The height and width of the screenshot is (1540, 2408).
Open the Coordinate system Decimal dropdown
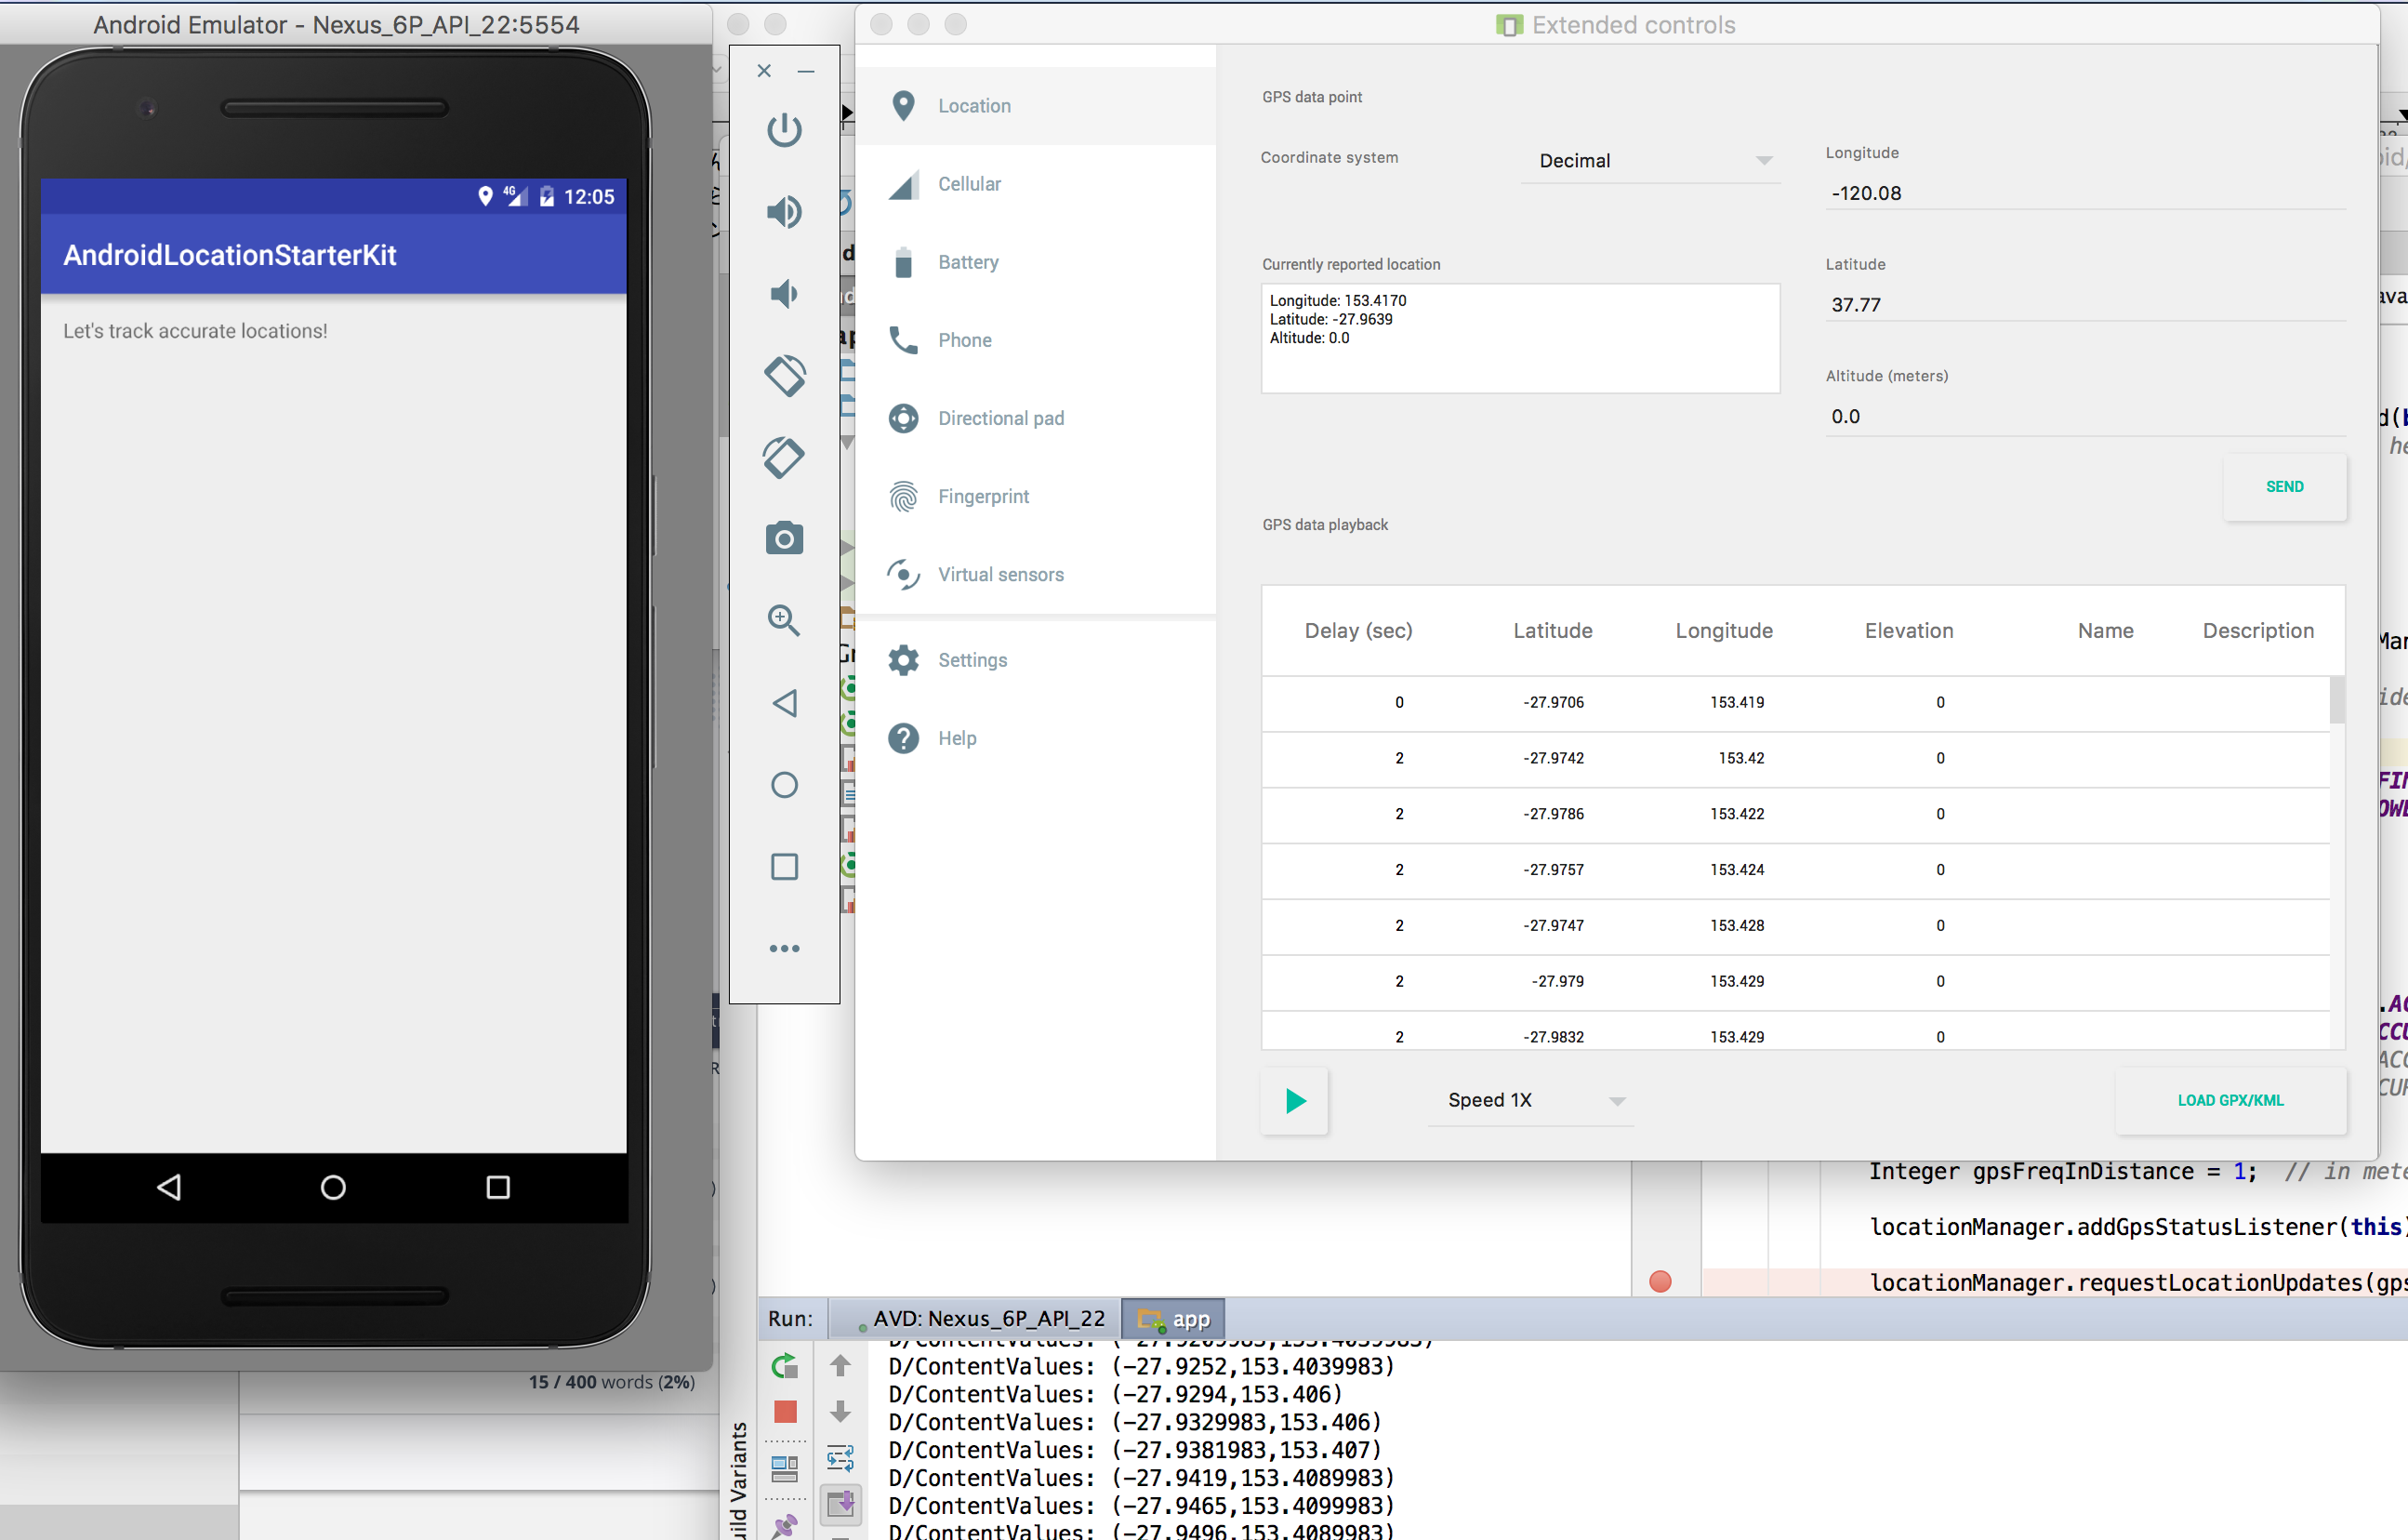tap(1651, 161)
